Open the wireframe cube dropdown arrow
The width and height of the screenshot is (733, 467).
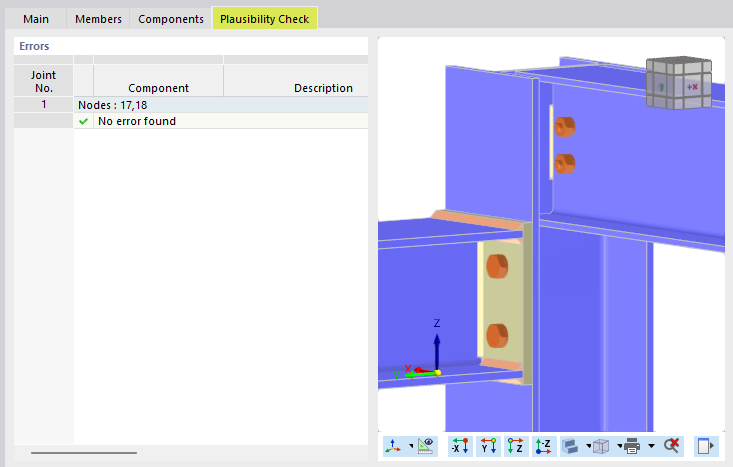619,446
